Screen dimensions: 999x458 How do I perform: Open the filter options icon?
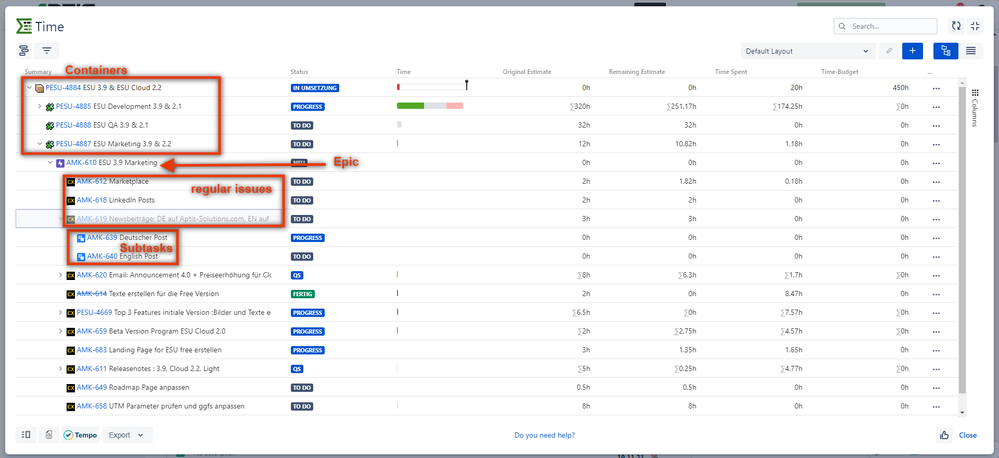(47, 50)
